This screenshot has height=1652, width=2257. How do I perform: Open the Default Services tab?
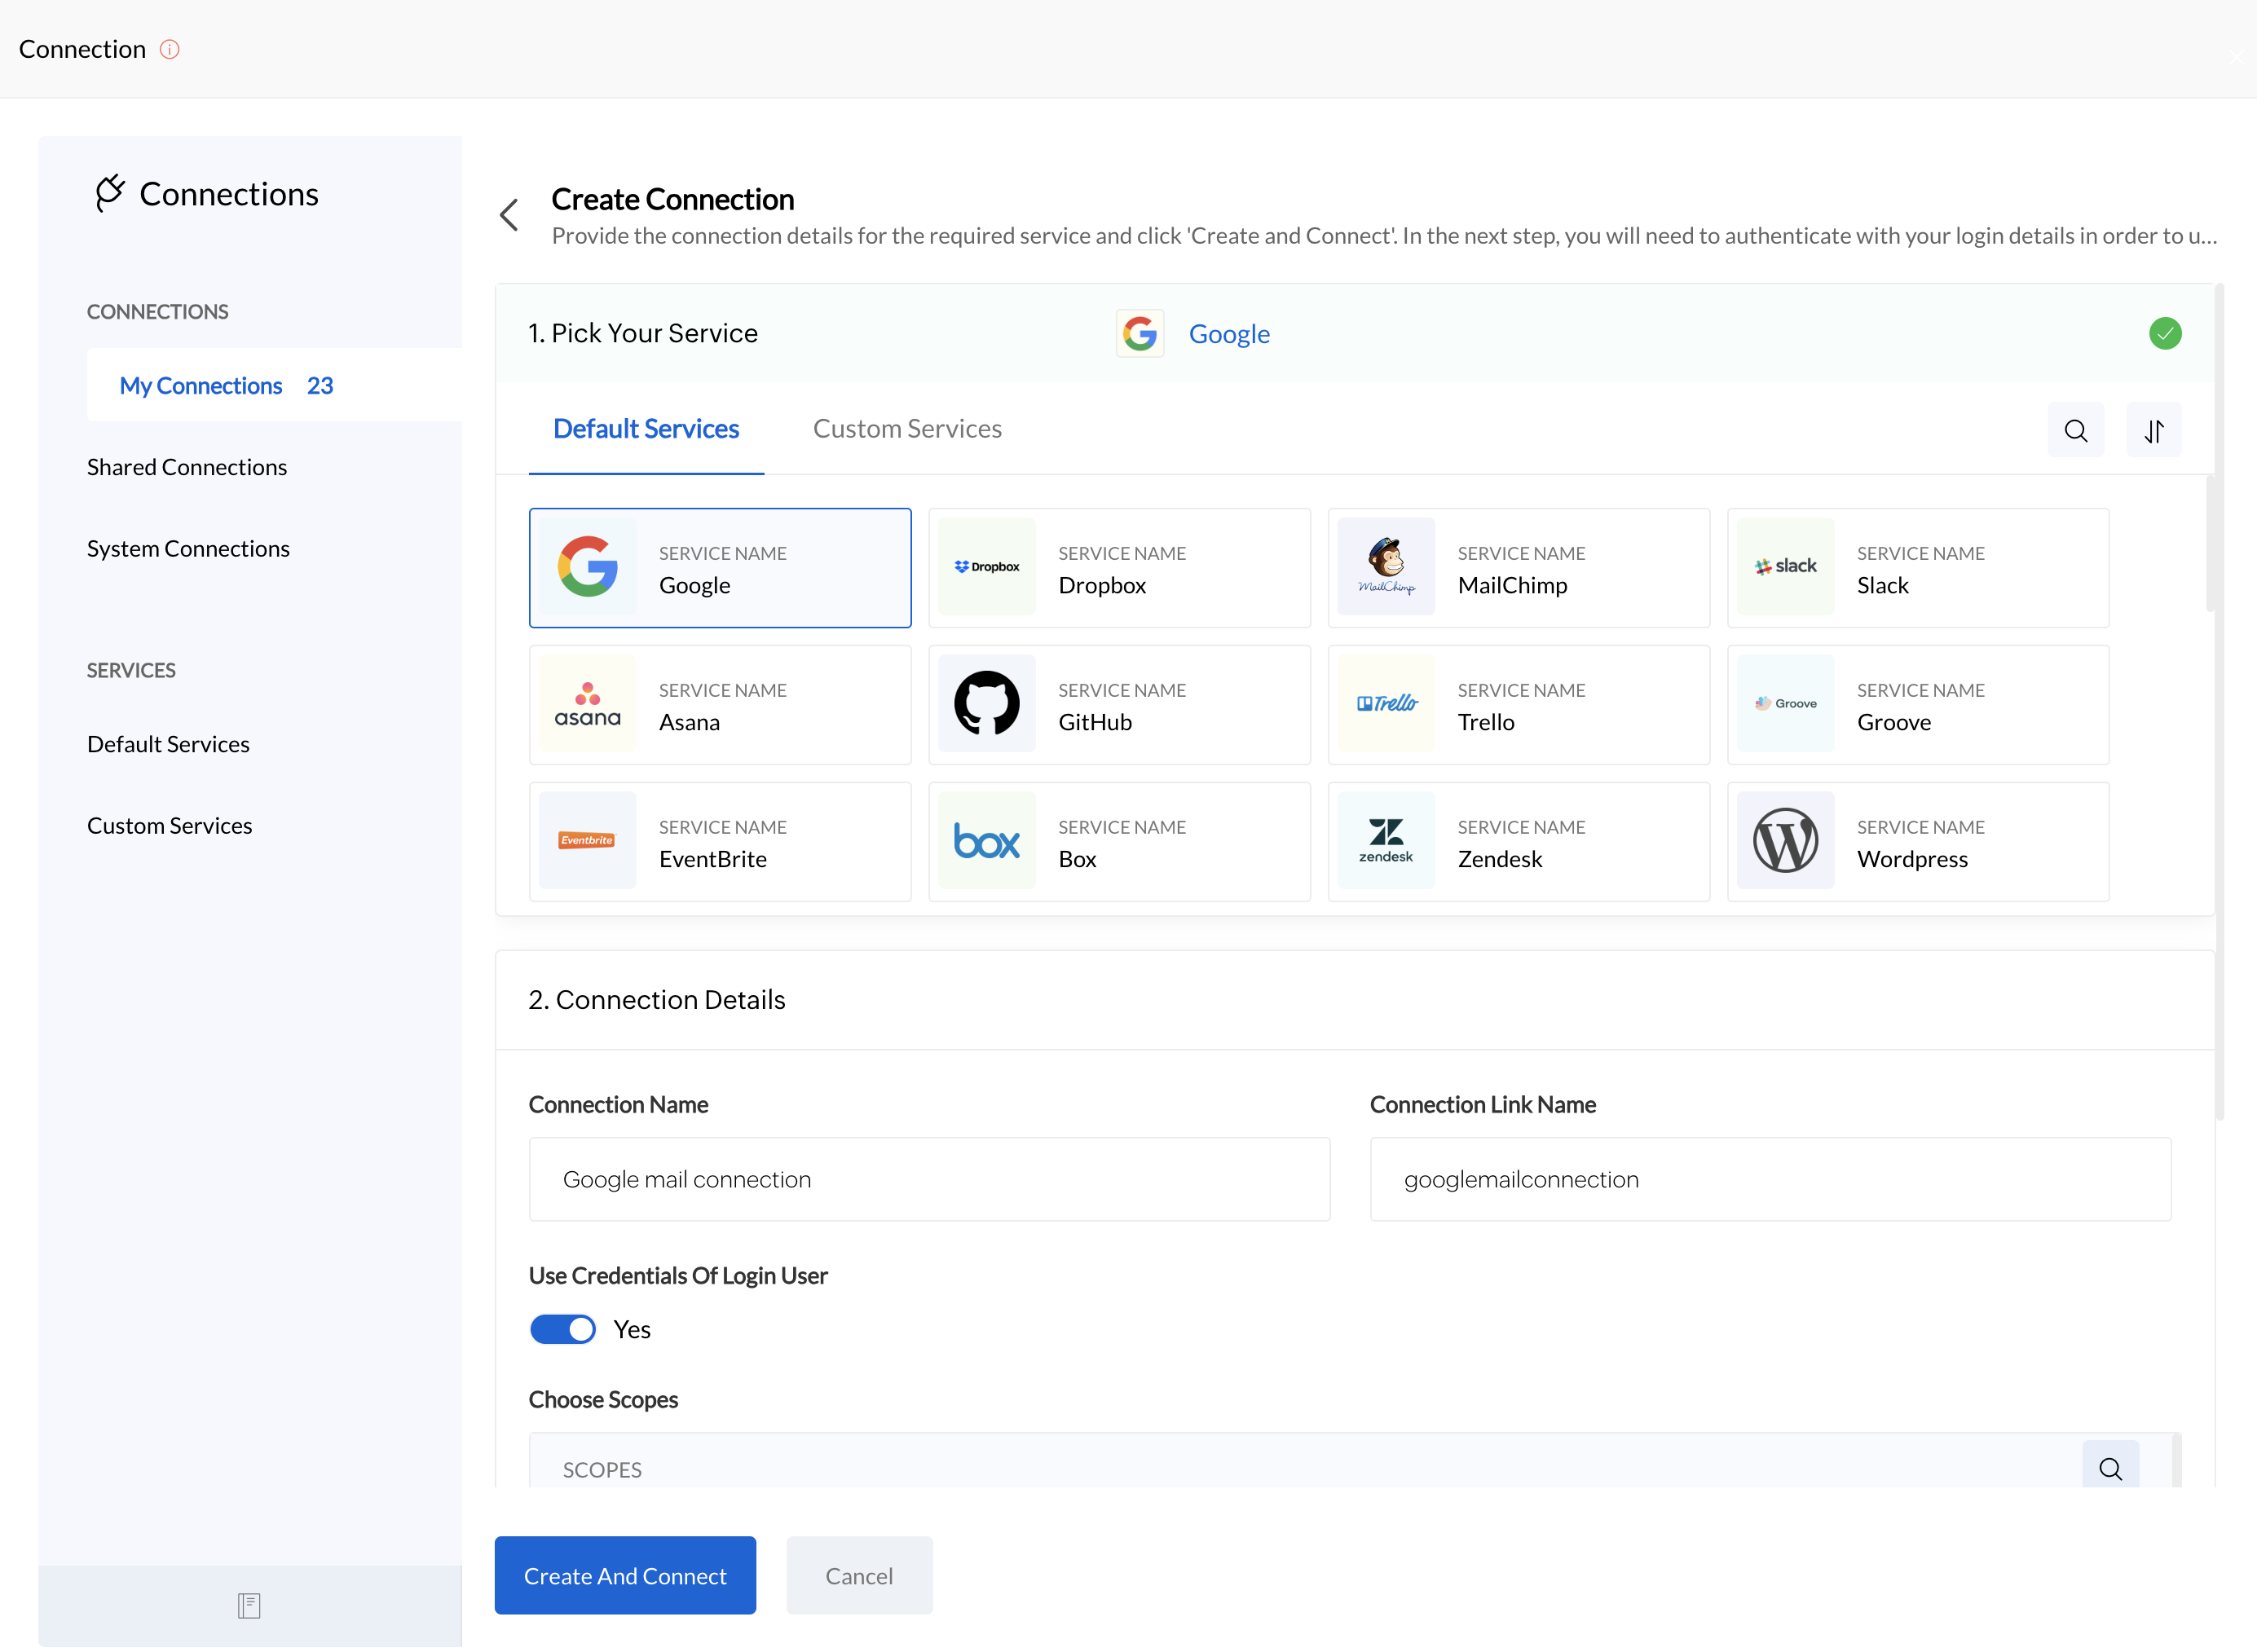[x=645, y=429]
